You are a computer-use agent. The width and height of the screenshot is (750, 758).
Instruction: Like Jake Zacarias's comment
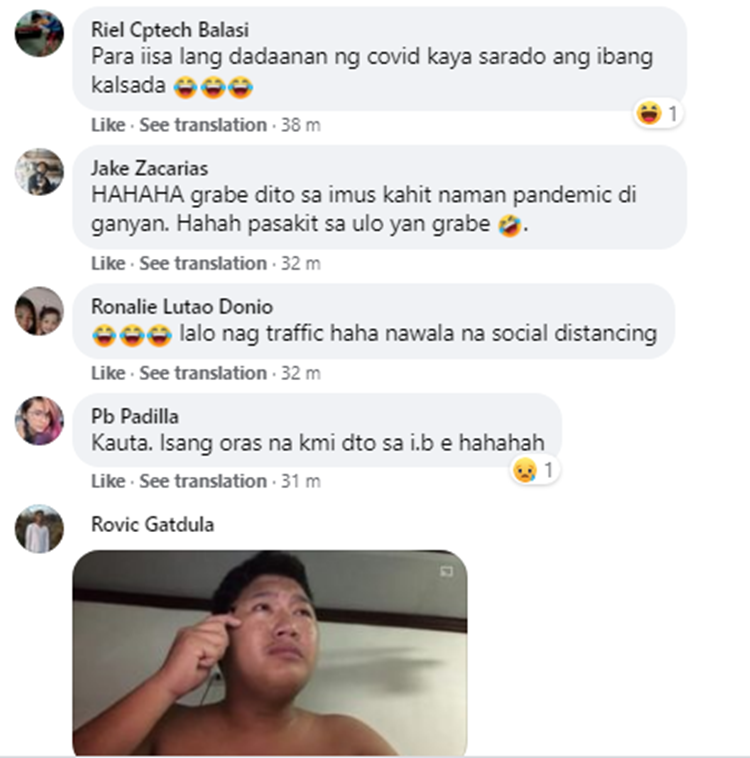108,263
